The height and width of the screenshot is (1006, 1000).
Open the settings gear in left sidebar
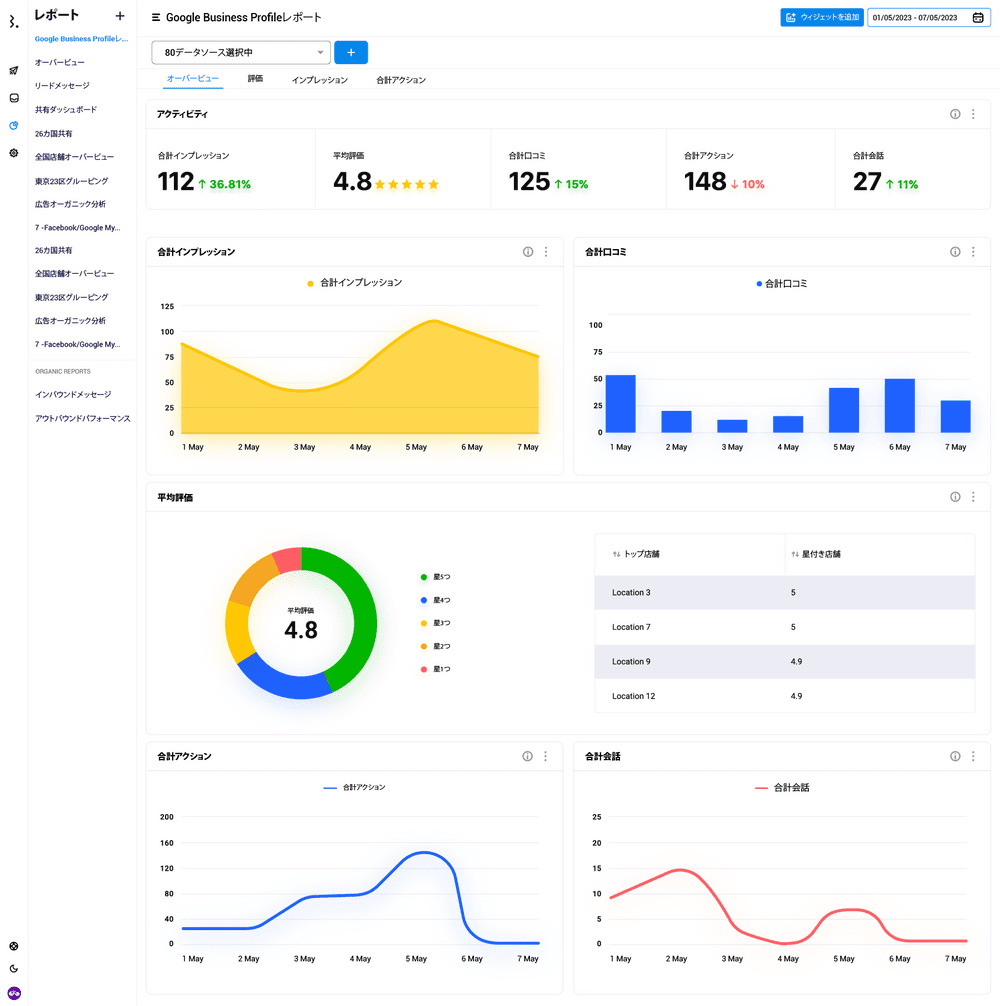[x=14, y=153]
